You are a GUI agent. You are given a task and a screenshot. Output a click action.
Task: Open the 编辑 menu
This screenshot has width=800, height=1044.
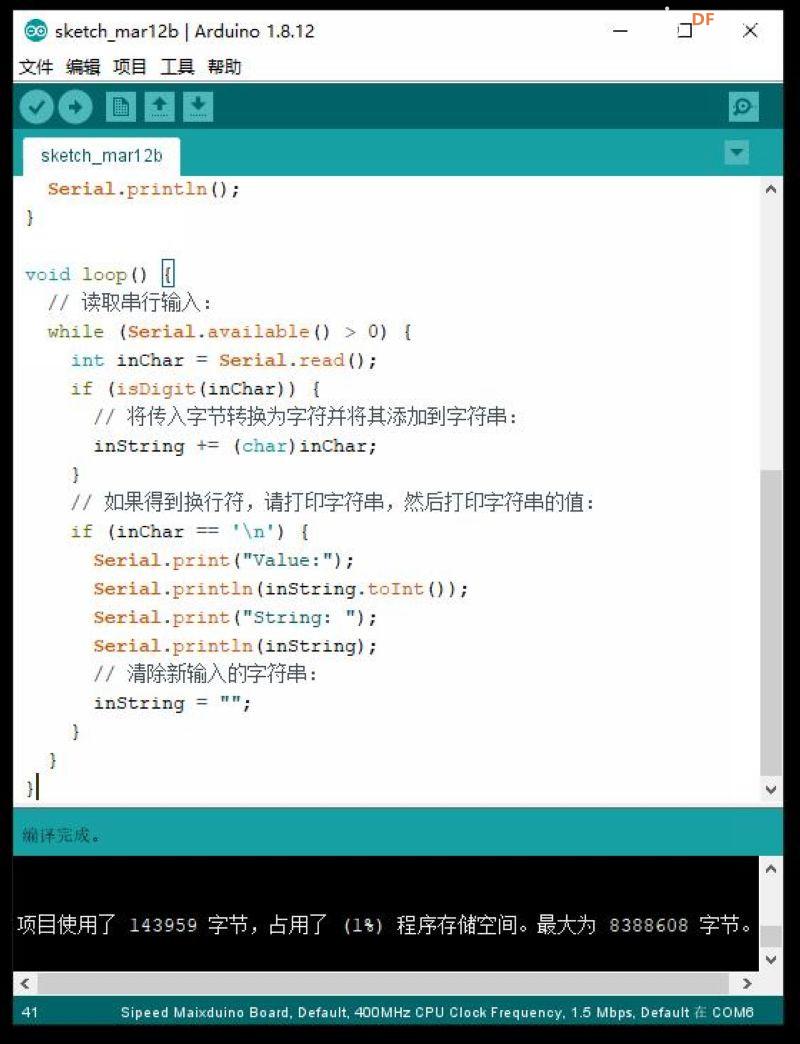coord(83,67)
